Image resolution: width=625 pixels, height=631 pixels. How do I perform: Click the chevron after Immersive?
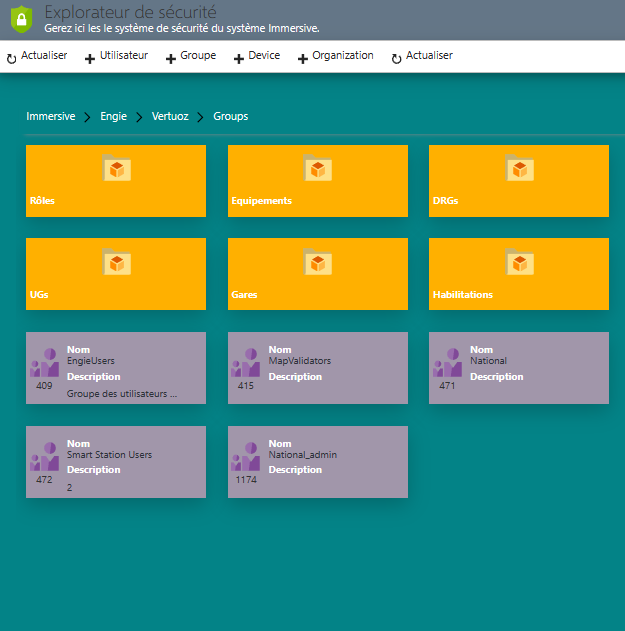pyautogui.click(x=87, y=117)
